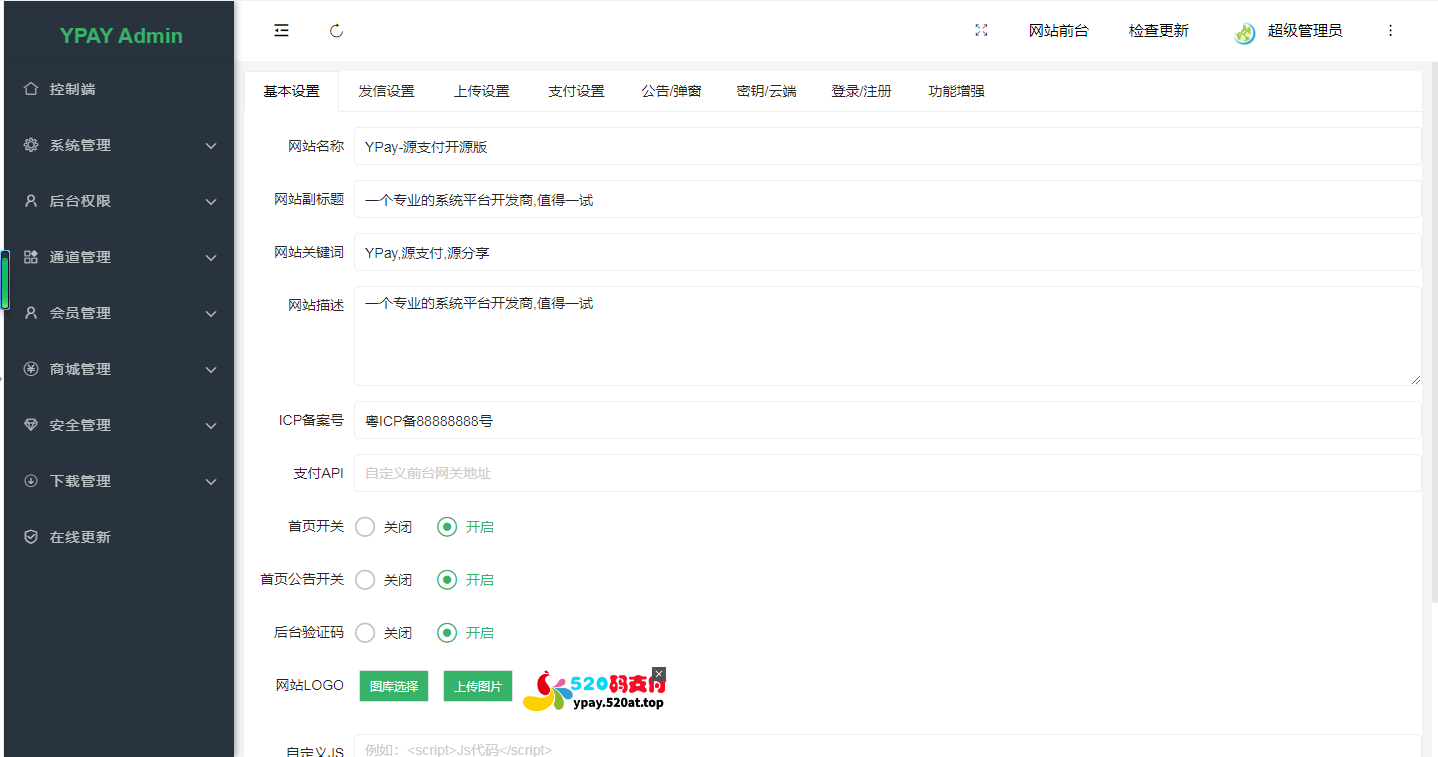
Task: Click the 图库选择 button
Action: [x=394, y=686]
